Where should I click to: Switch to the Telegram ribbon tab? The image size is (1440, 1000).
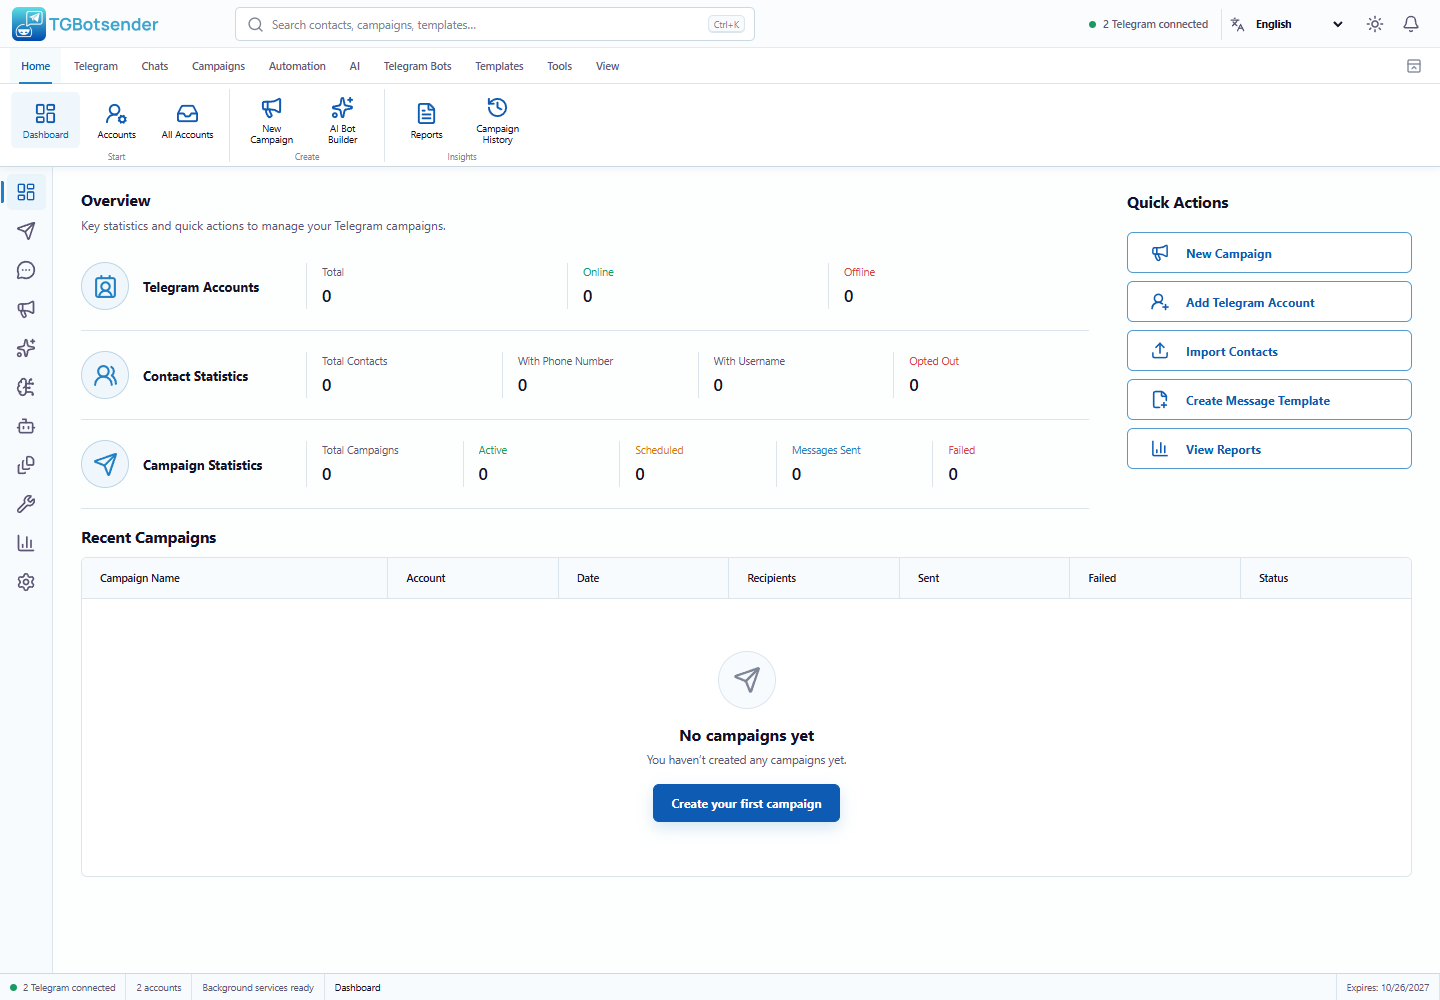(x=96, y=66)
